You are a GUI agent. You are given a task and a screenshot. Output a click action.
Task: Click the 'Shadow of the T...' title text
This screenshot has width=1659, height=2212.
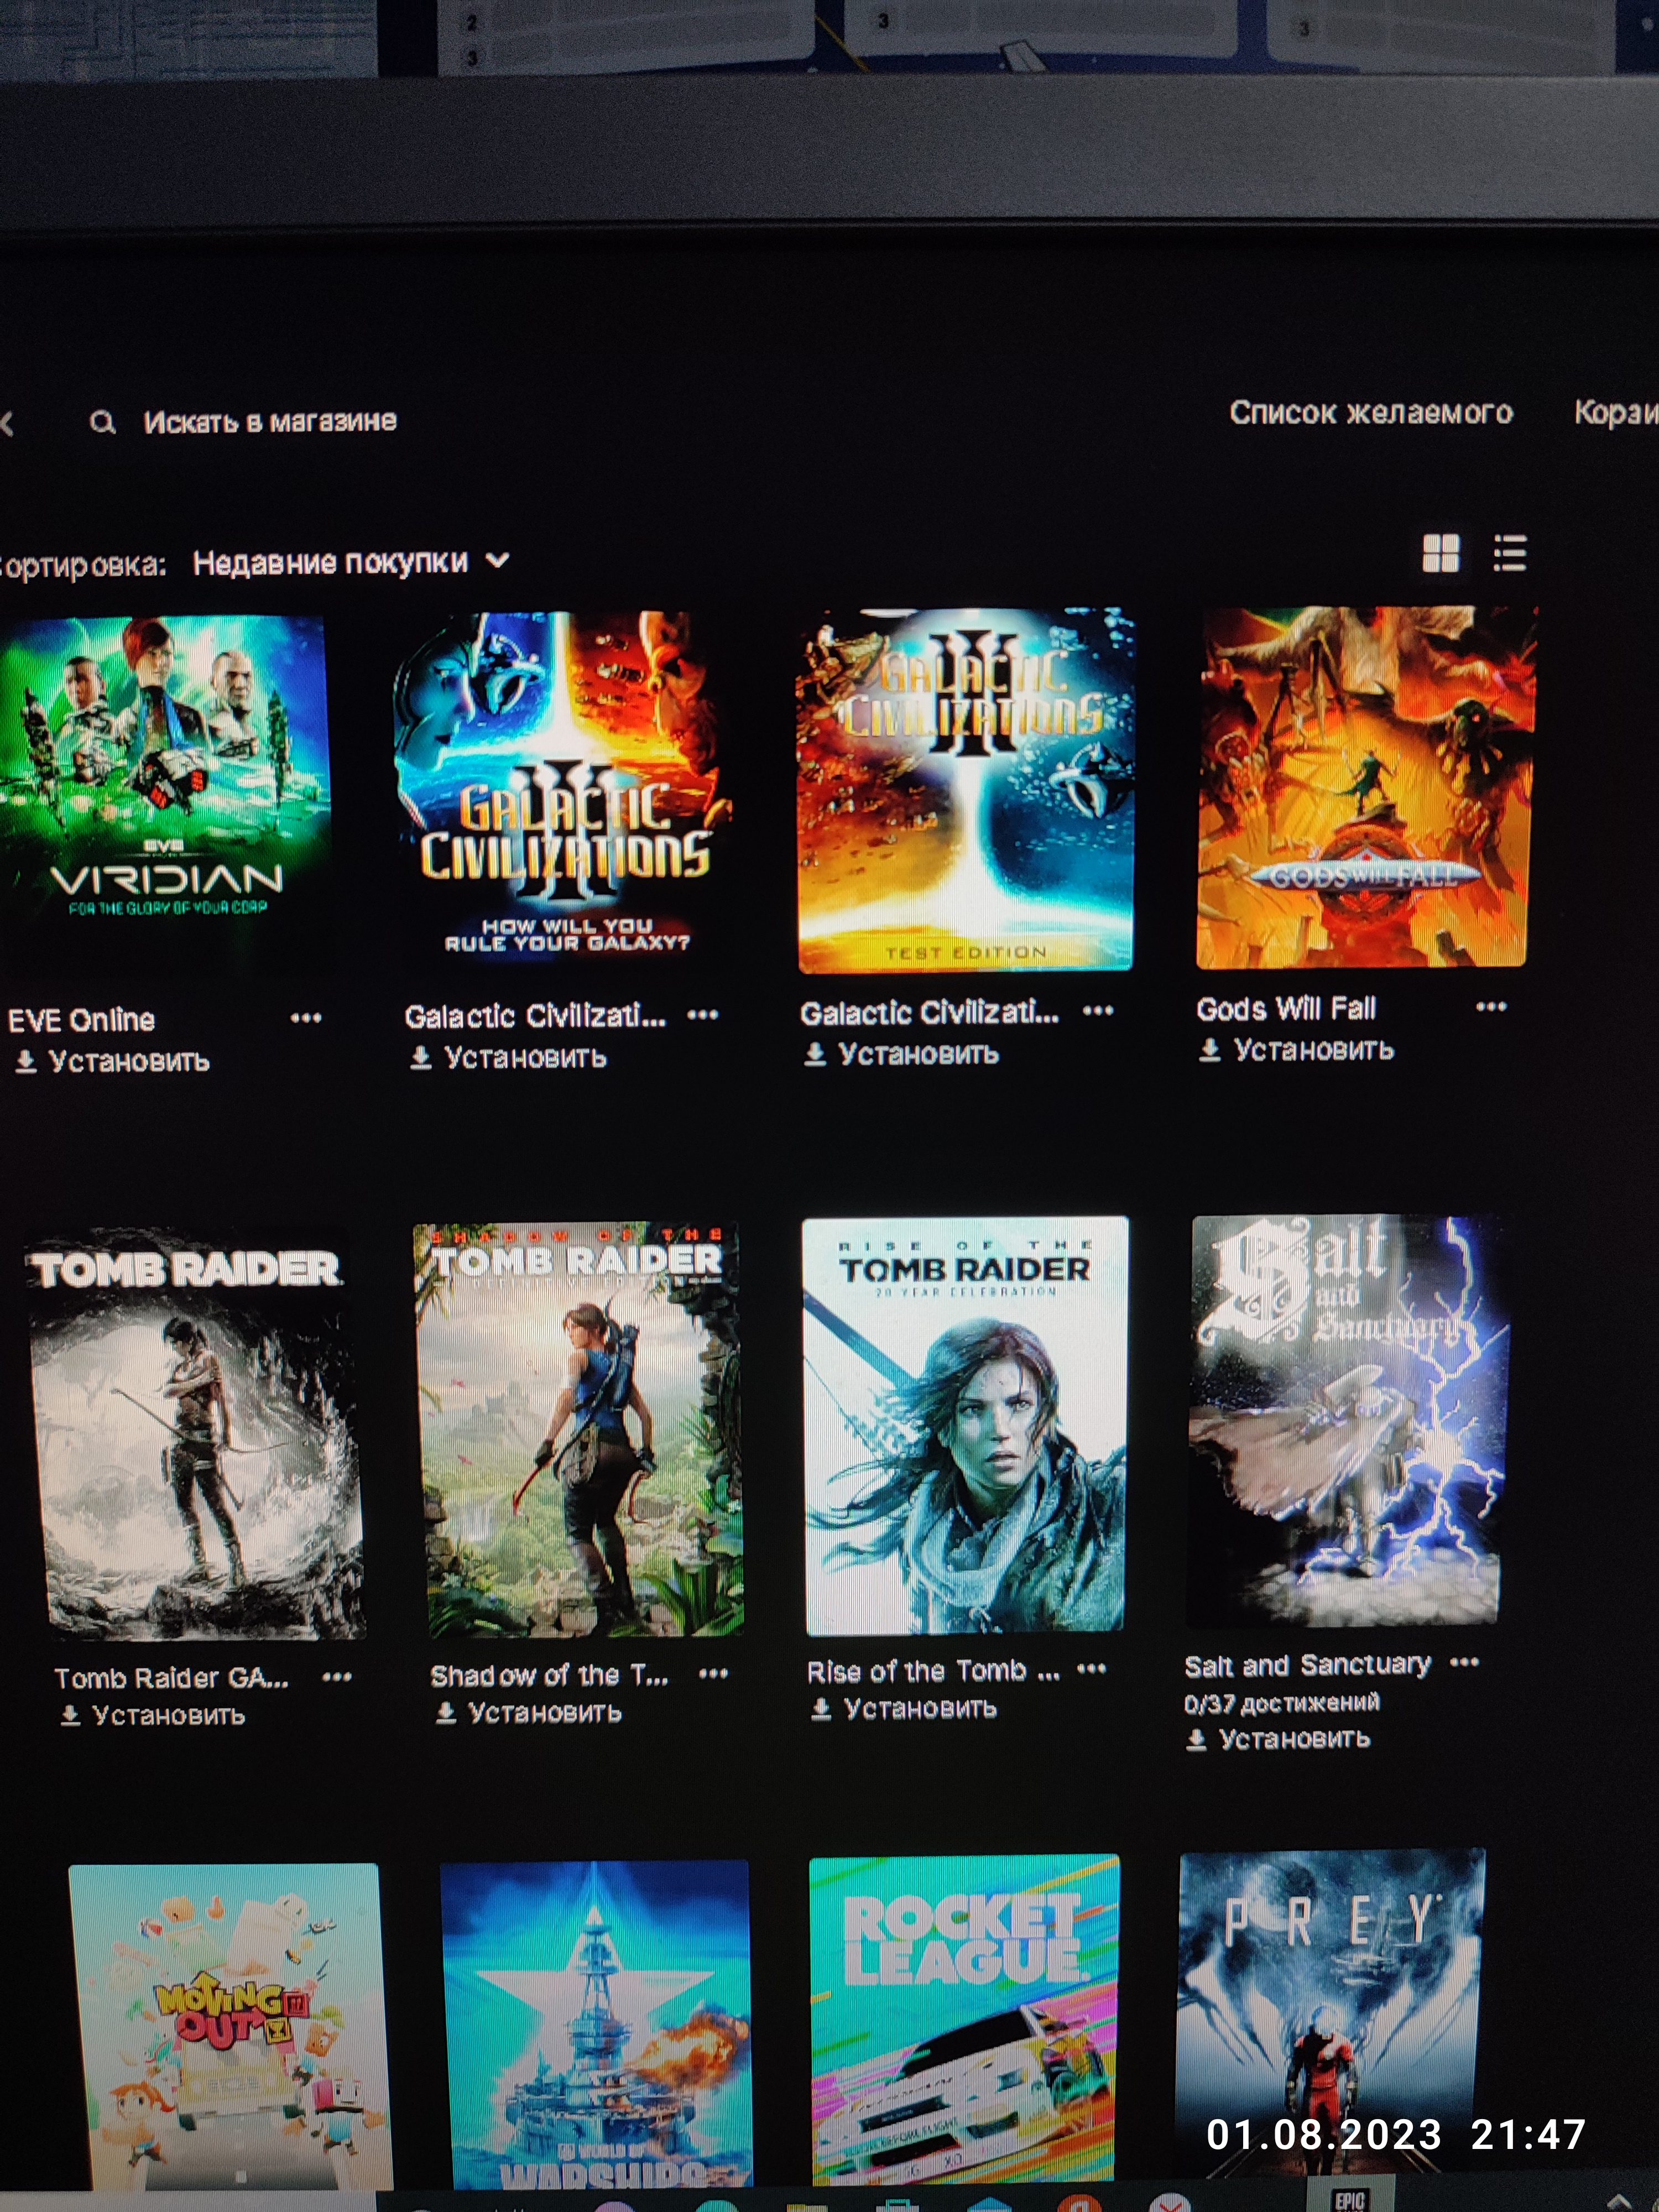(x=549, y=1674)
